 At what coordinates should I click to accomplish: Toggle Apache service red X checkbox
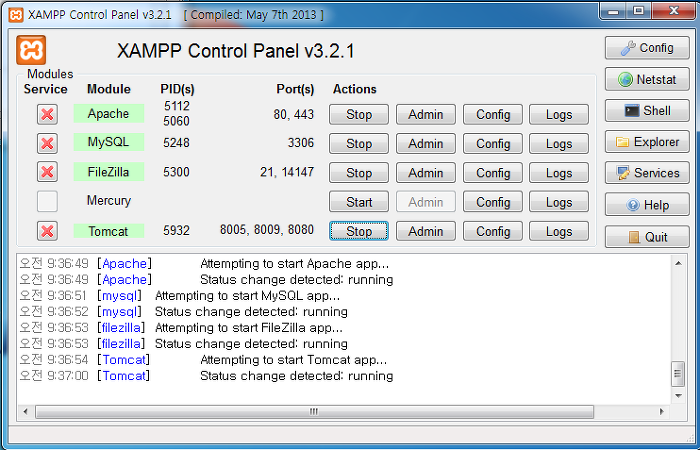pos(47,114)
